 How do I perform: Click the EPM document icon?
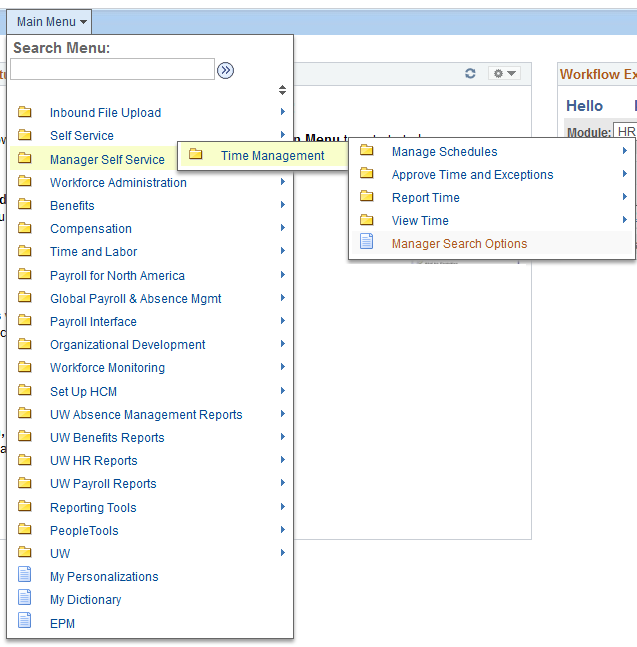25,621
